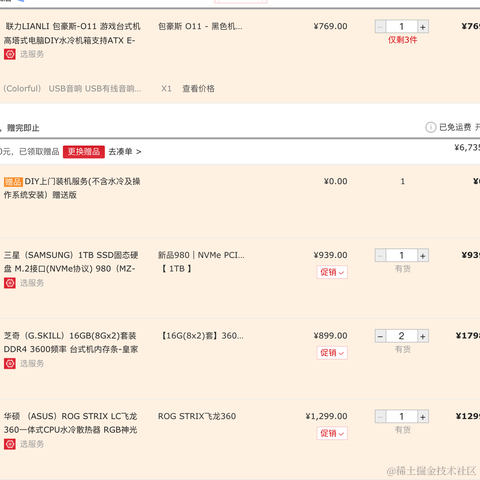Decrease quantity of the LIANLI case
The width and height of the screenshot is (480, 480).
point(380,27)
